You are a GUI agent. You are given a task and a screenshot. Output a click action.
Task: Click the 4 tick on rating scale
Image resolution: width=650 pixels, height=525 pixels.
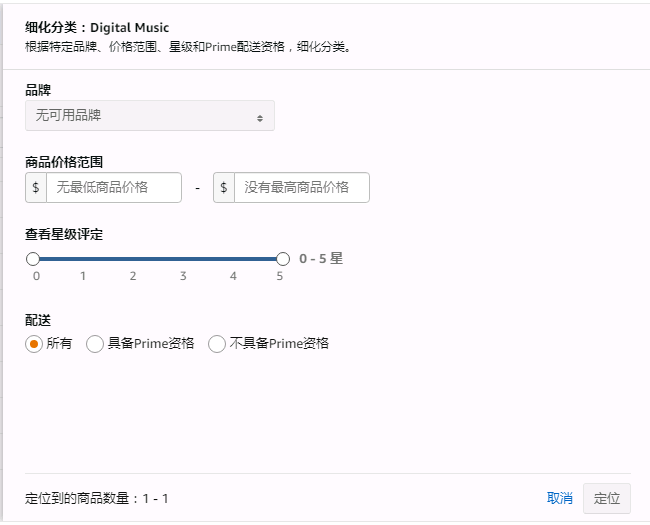(233, 276)
